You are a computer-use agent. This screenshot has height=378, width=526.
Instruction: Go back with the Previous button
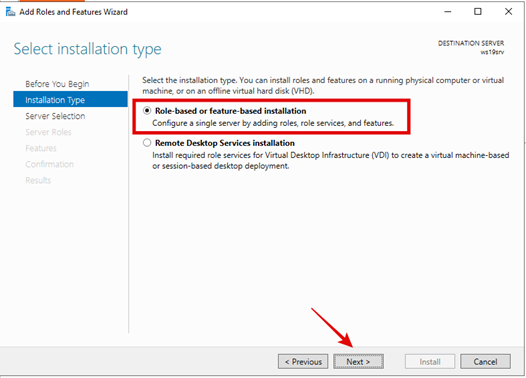(x=303, y=362)
